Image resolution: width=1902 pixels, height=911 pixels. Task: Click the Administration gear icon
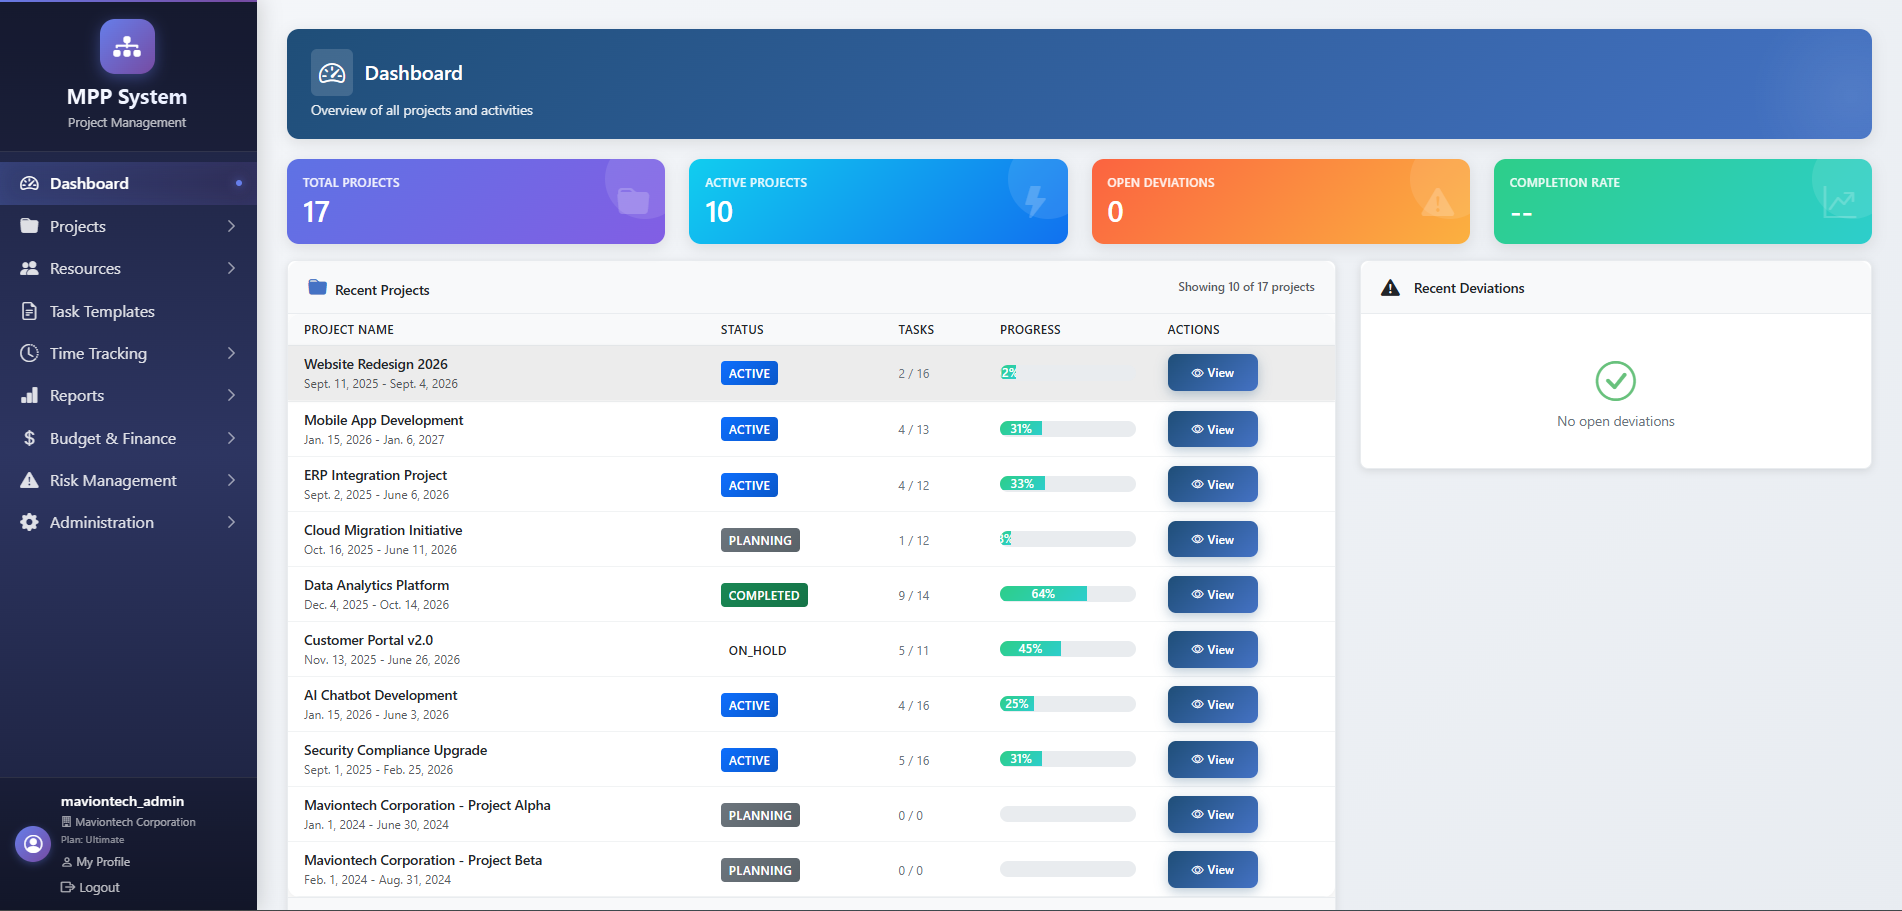click(29, 522)
